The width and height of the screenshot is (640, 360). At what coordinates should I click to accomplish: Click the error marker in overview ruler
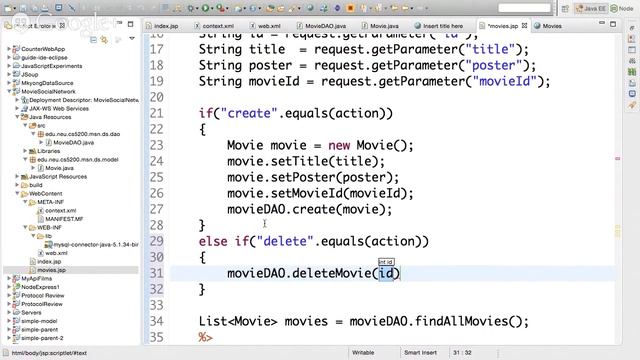[618, 158]
